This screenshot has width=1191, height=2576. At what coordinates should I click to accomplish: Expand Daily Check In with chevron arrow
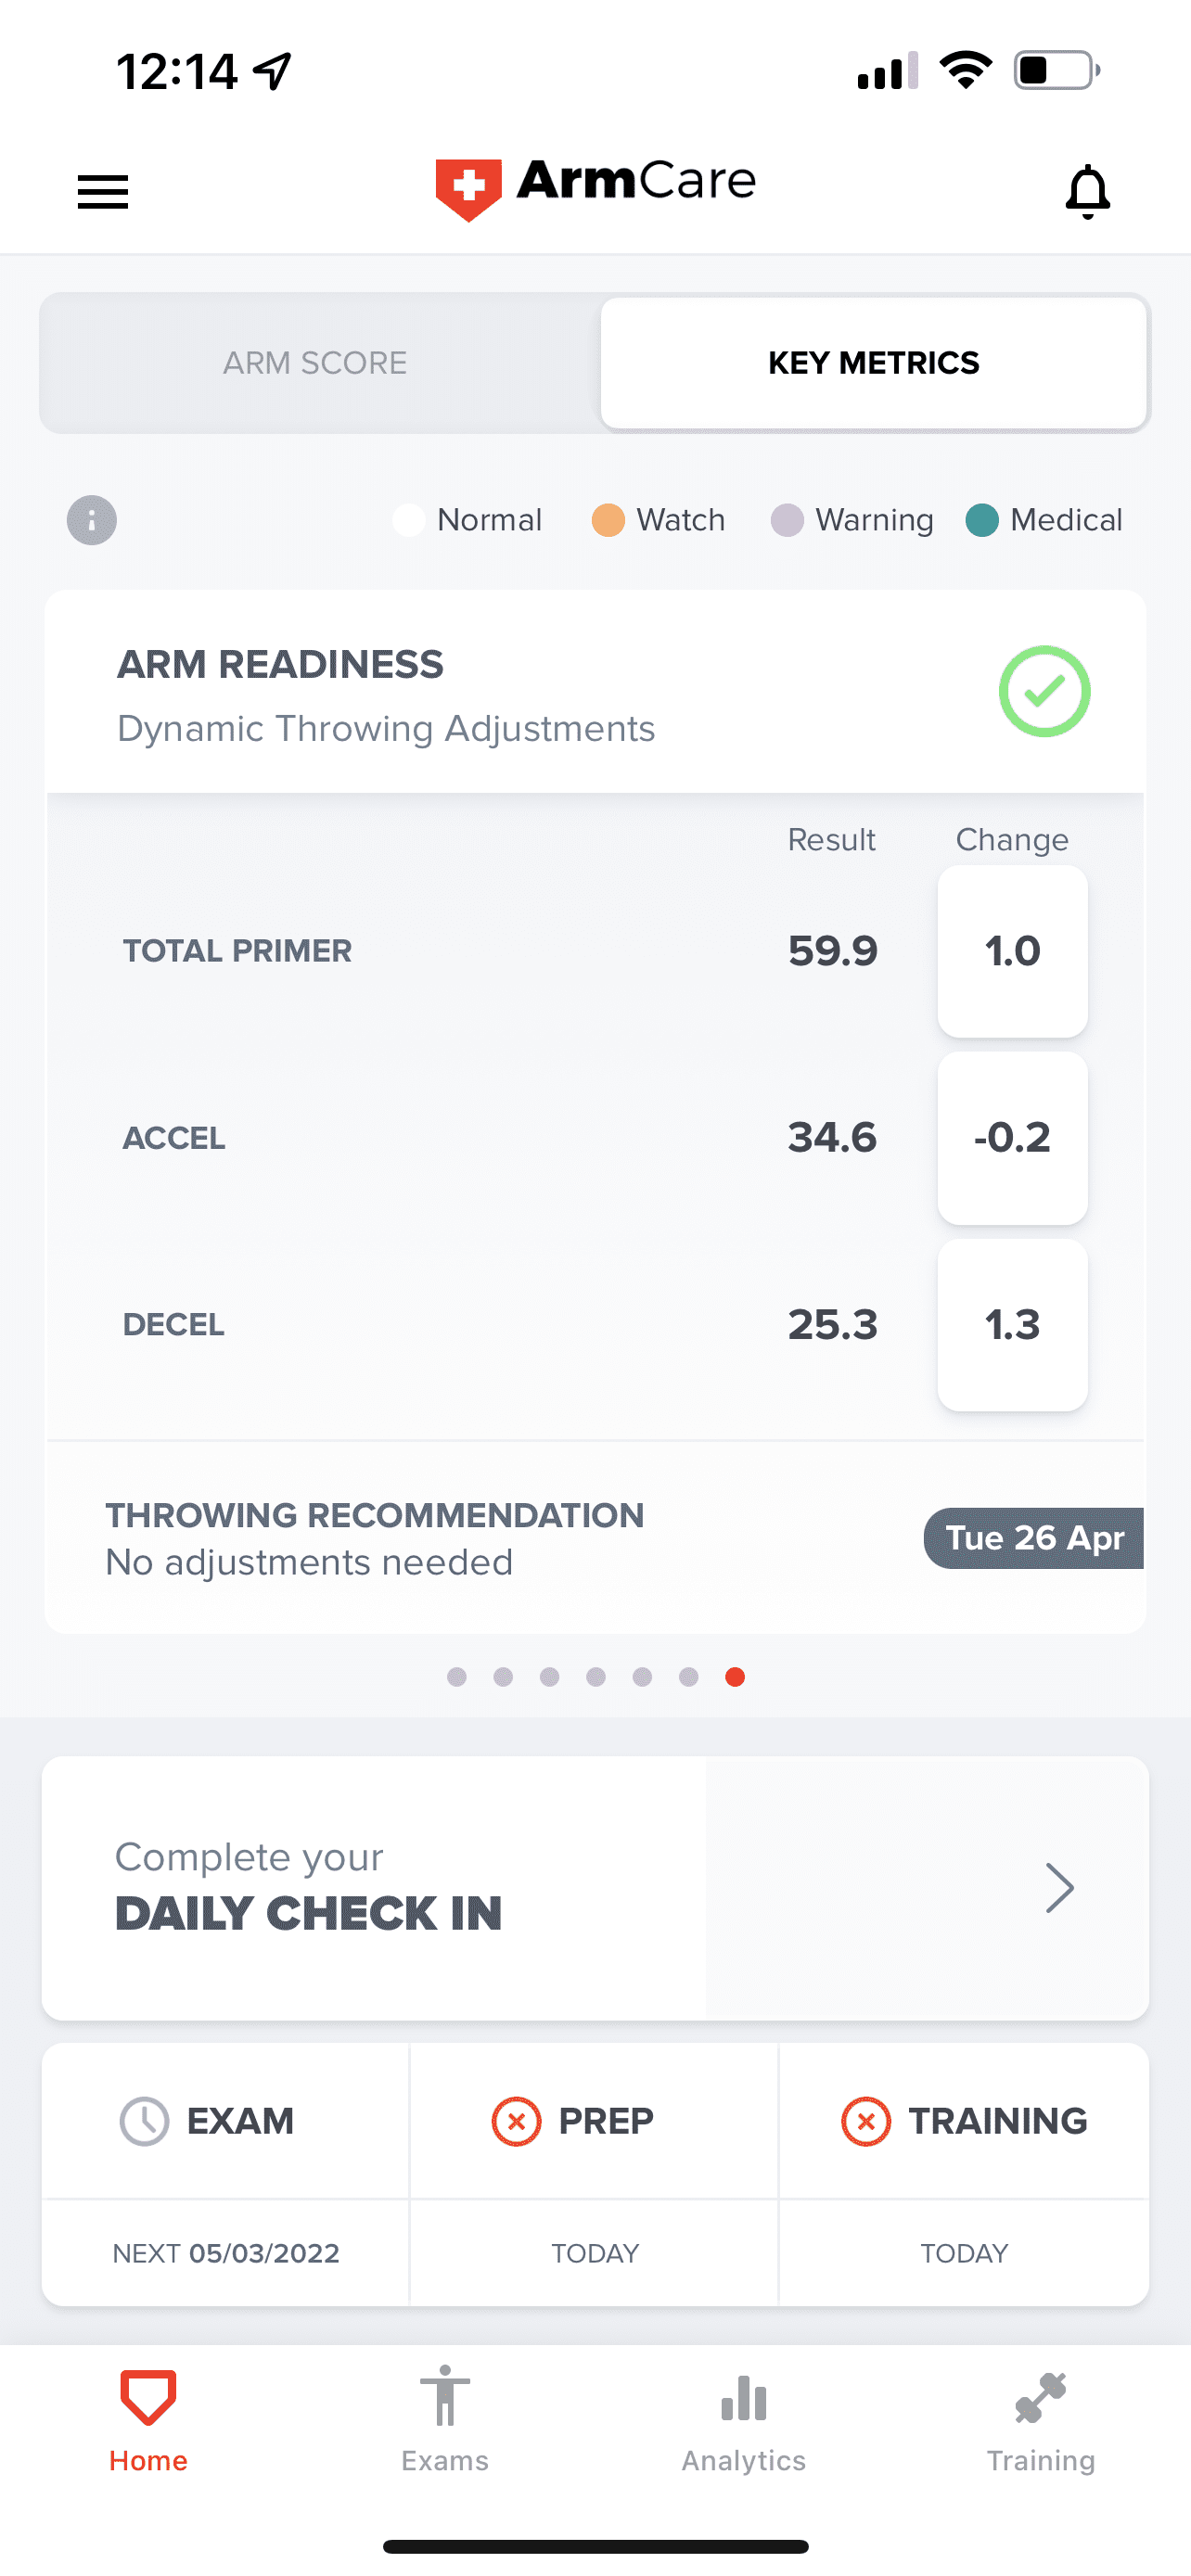(1059, 1888)
